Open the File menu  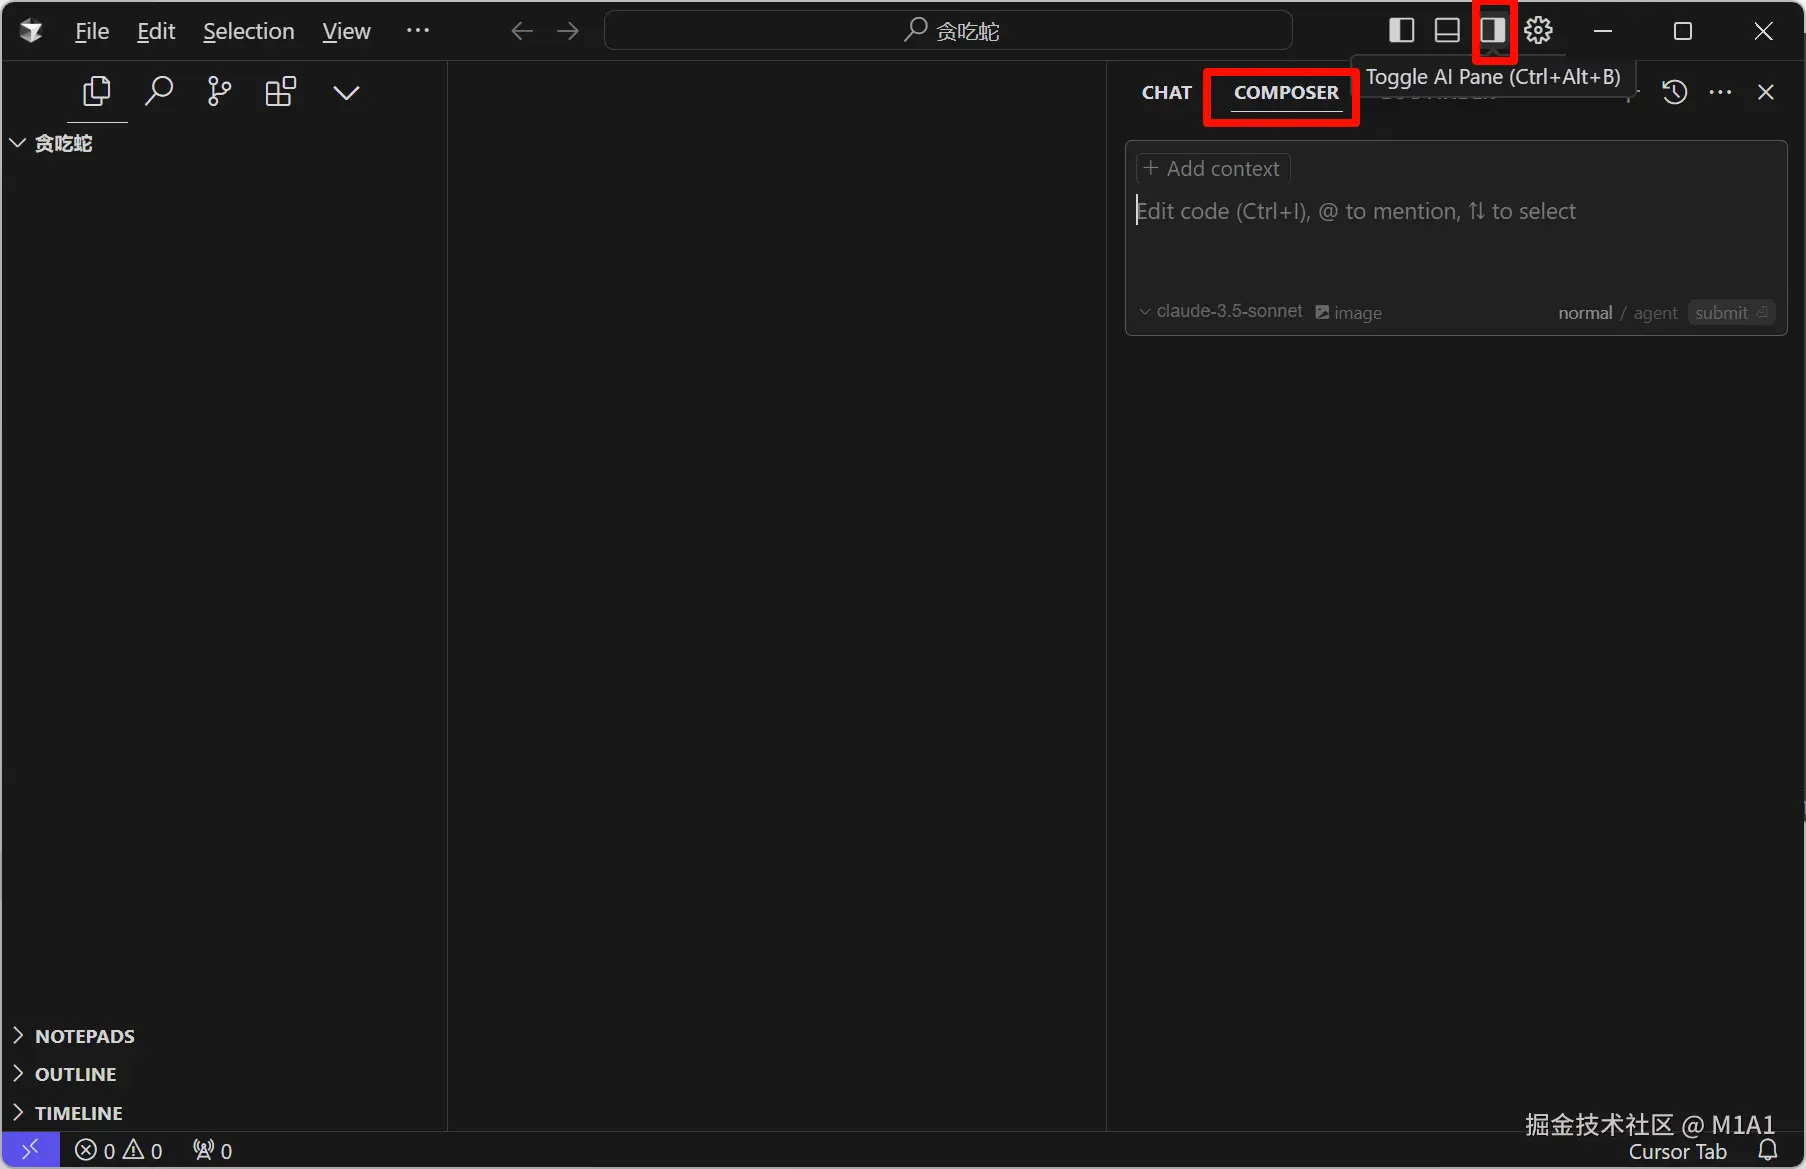(x=92, y=31)
